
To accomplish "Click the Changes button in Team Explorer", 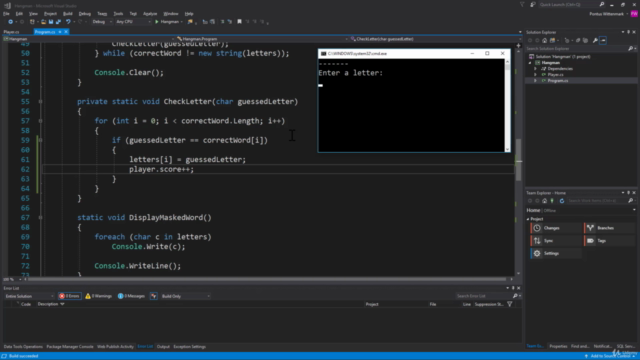I will pyautogui.click(x=556, y=228).
